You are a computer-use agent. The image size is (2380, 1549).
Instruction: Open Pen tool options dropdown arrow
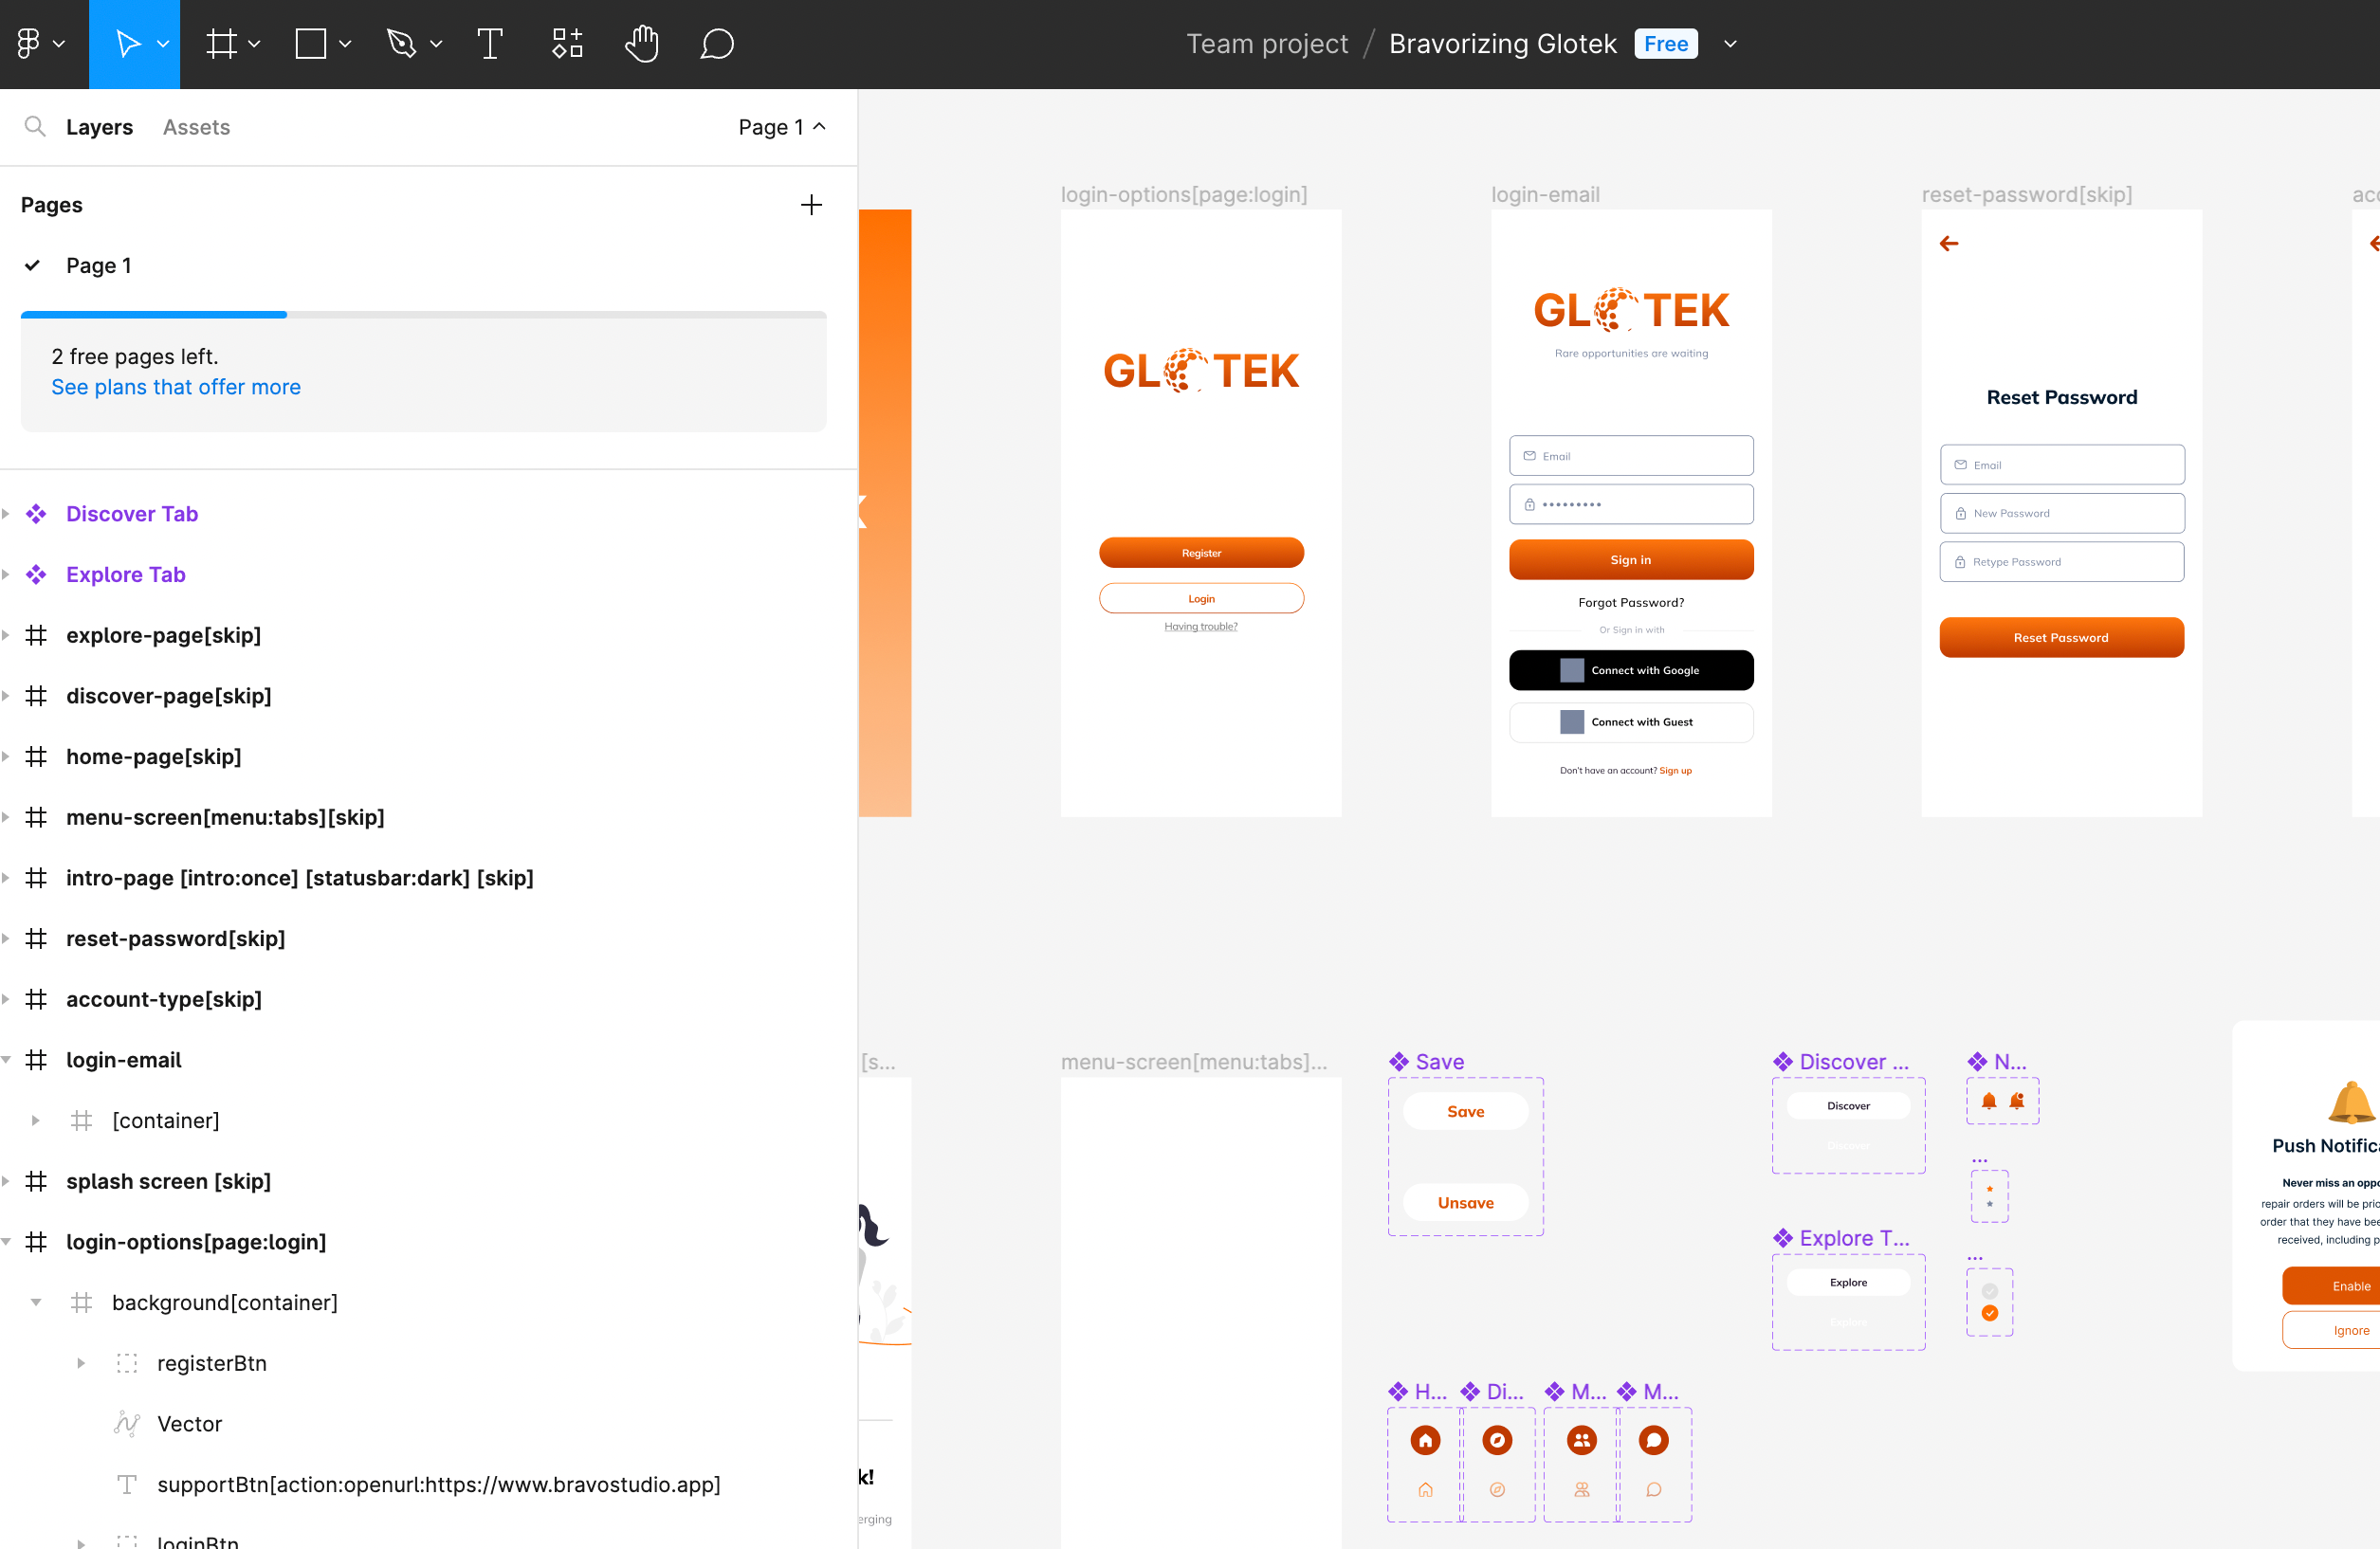pyautogui.click(x=436, y=44)
